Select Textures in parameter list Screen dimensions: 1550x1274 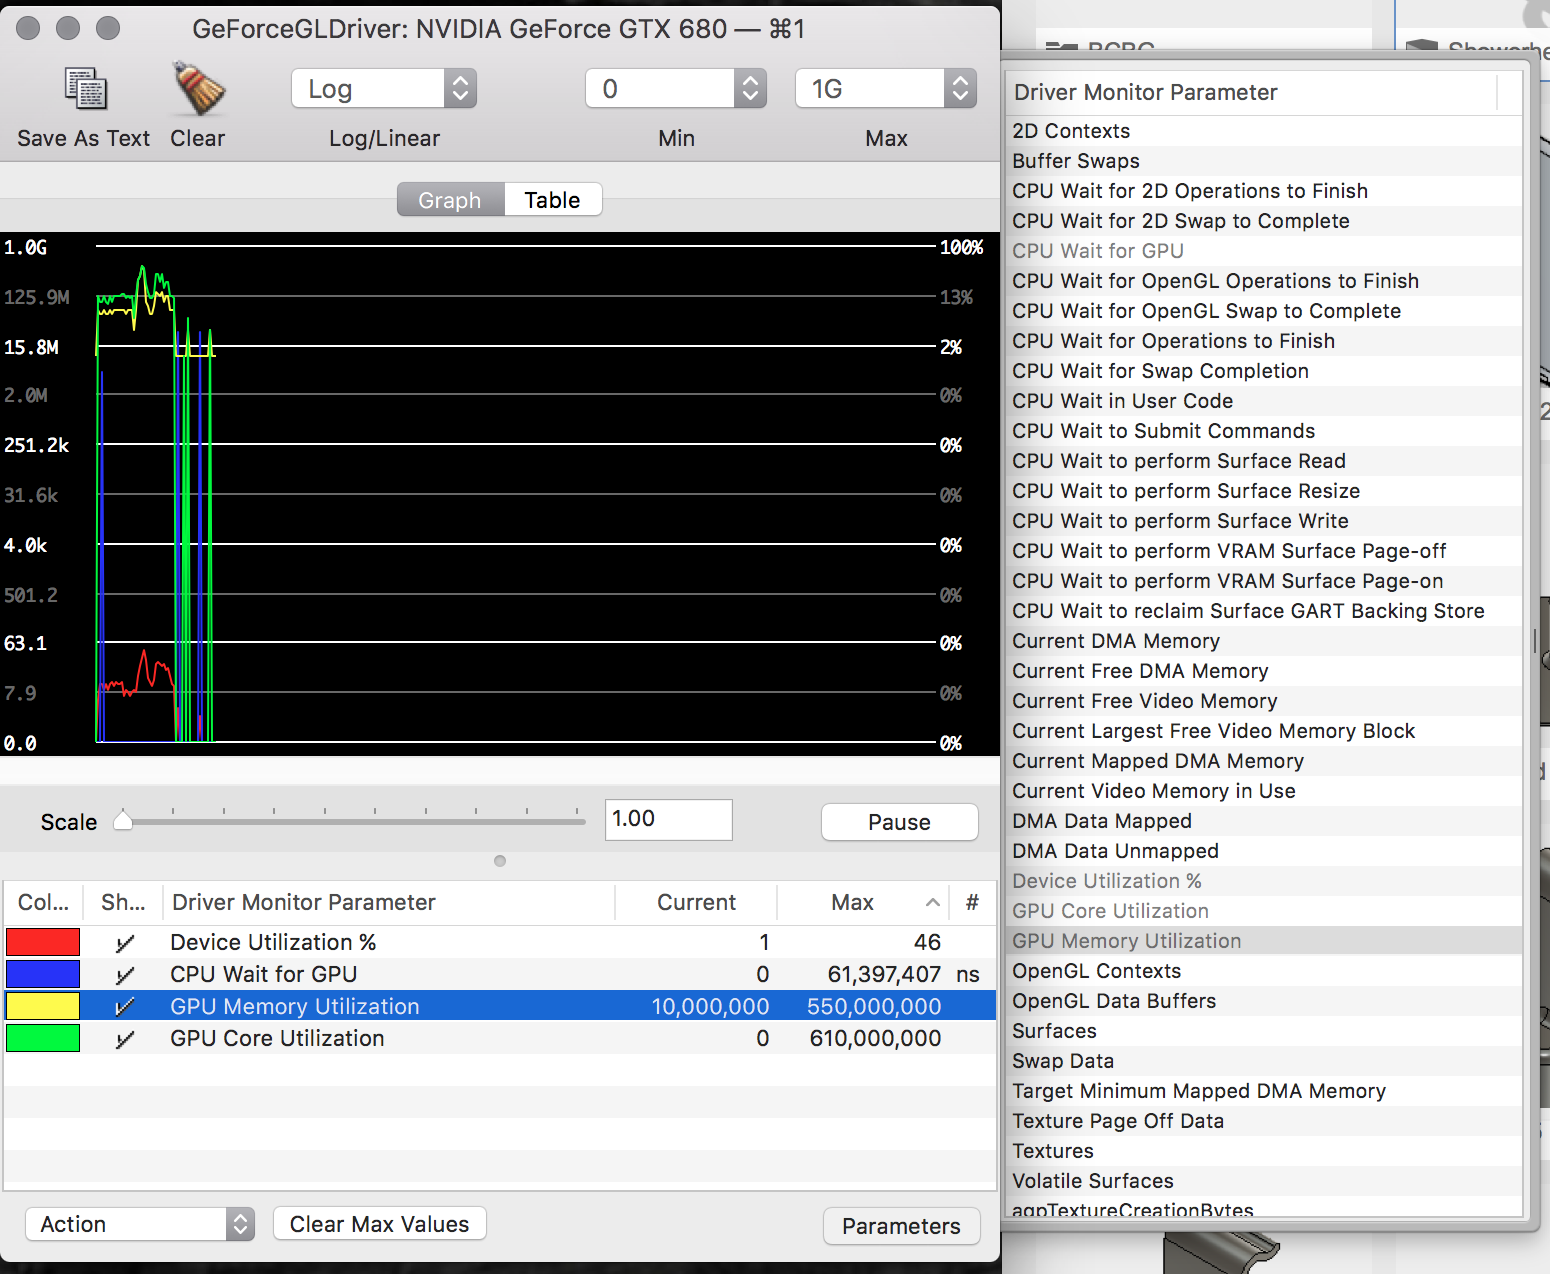coord(1265,1151)
